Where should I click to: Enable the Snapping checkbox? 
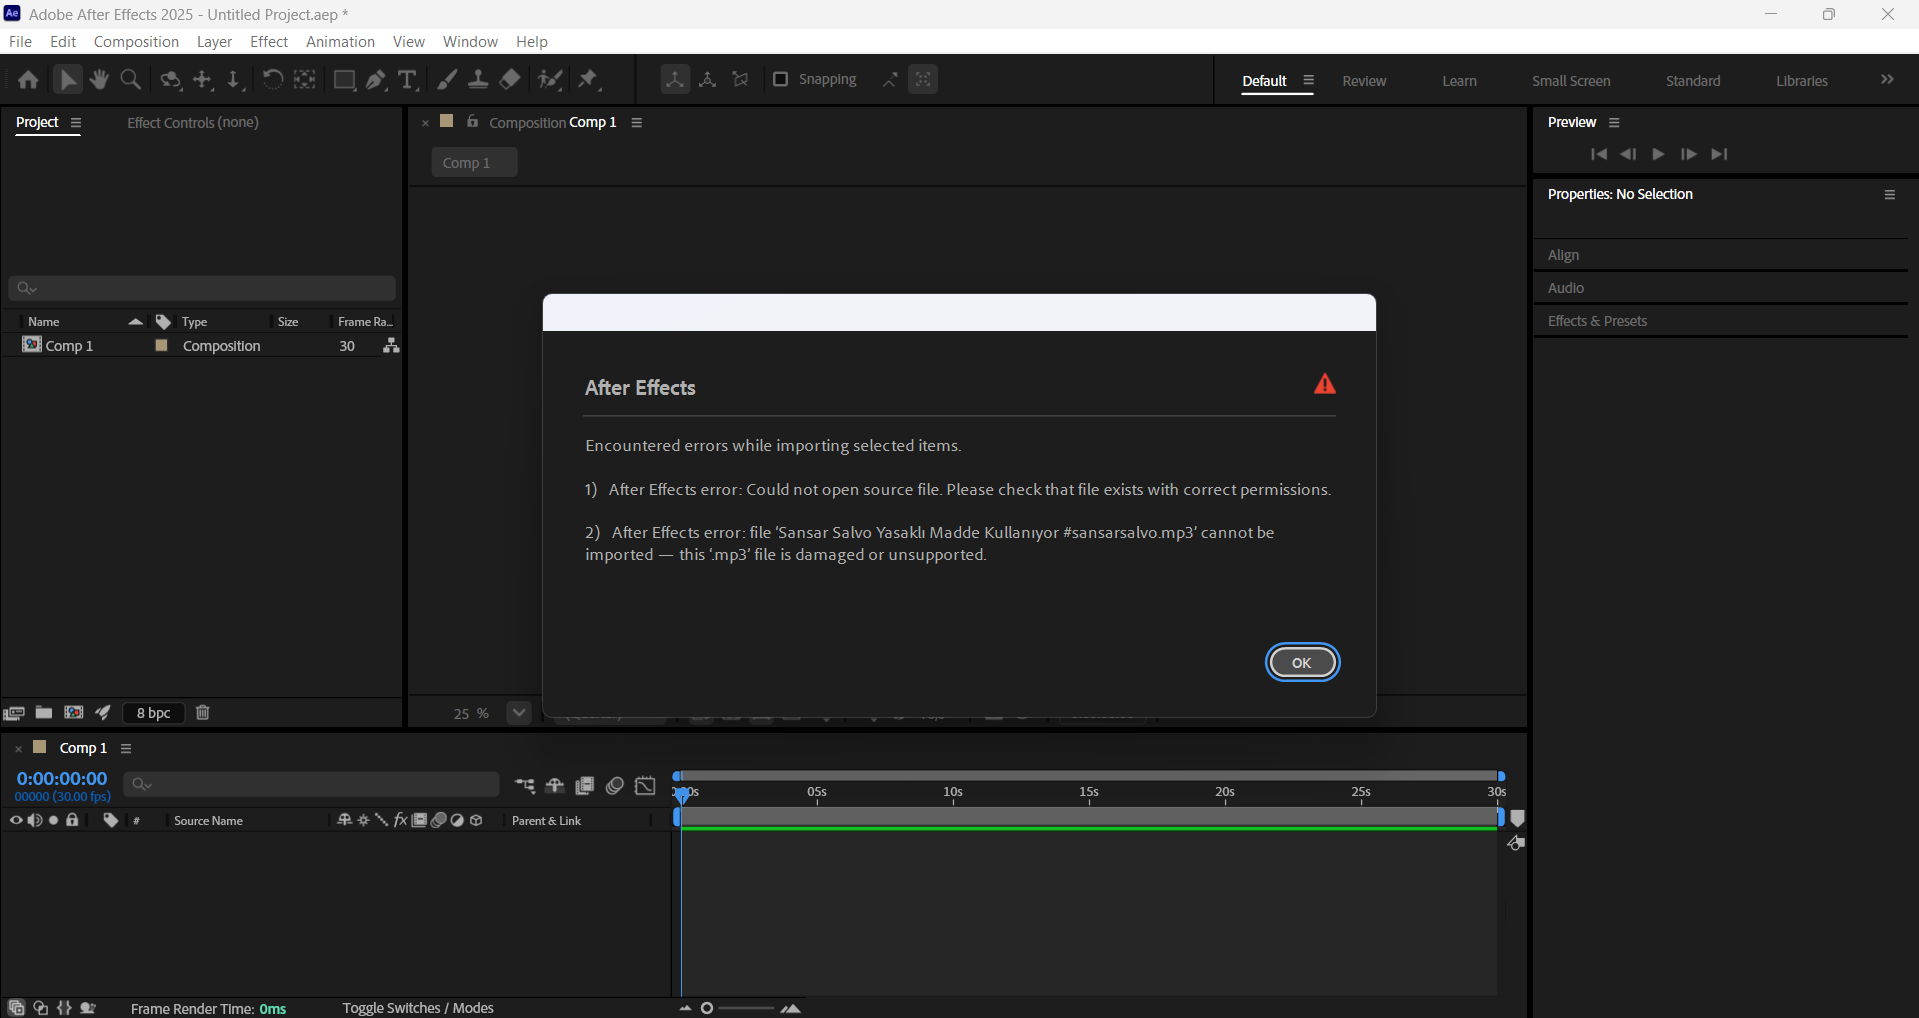781,79
